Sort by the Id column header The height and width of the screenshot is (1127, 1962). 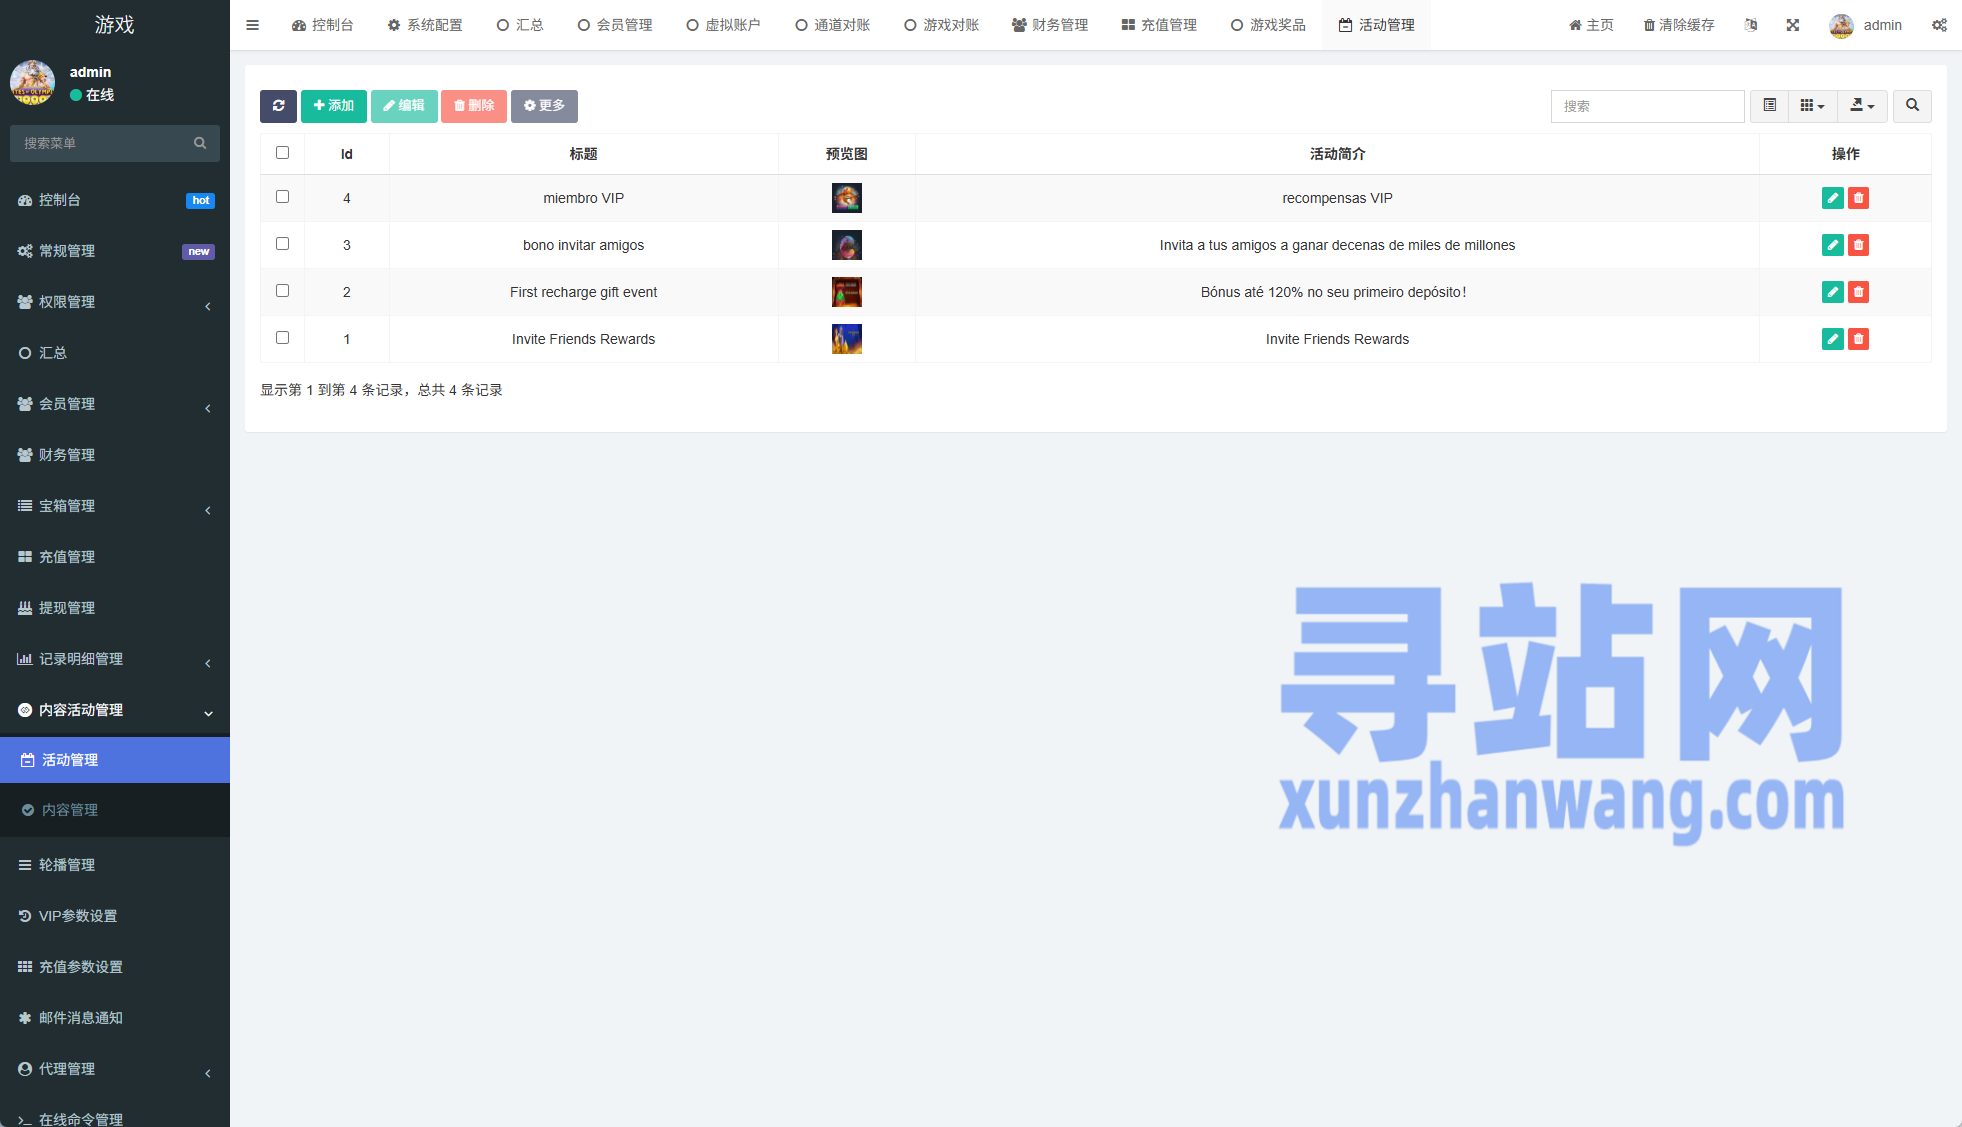(x=347, y=154)
